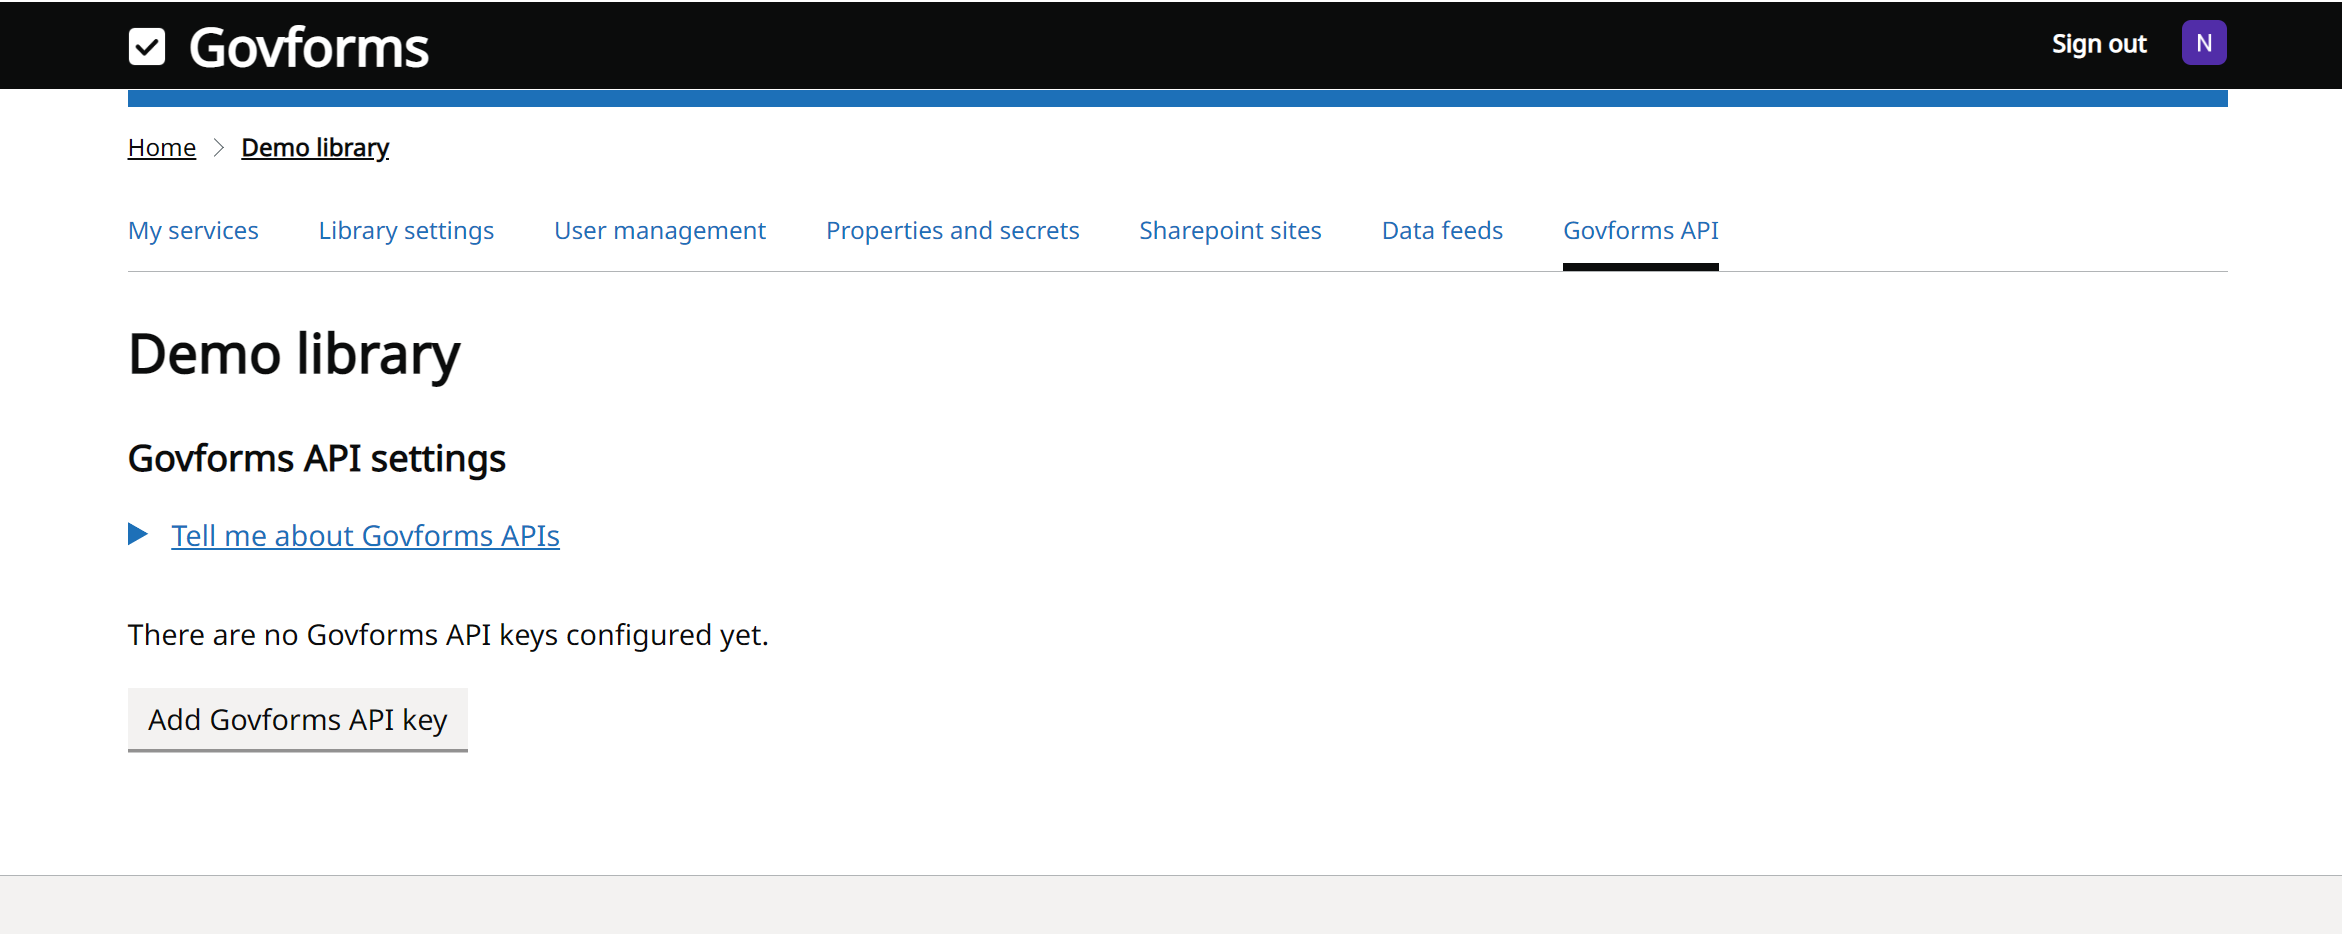The width and height of the screenshot is (2342, 934).
Task: Select the Govforms API tab
Action: 1641,231
